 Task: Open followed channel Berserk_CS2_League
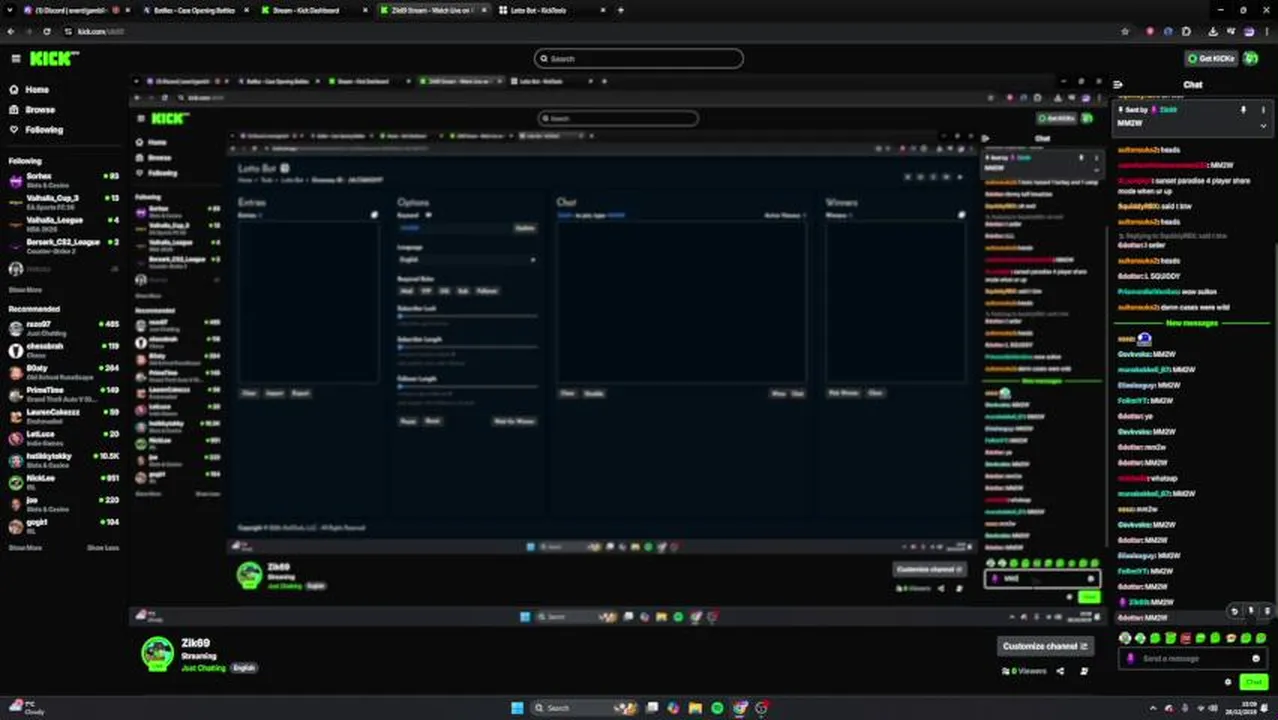point(62,246)
